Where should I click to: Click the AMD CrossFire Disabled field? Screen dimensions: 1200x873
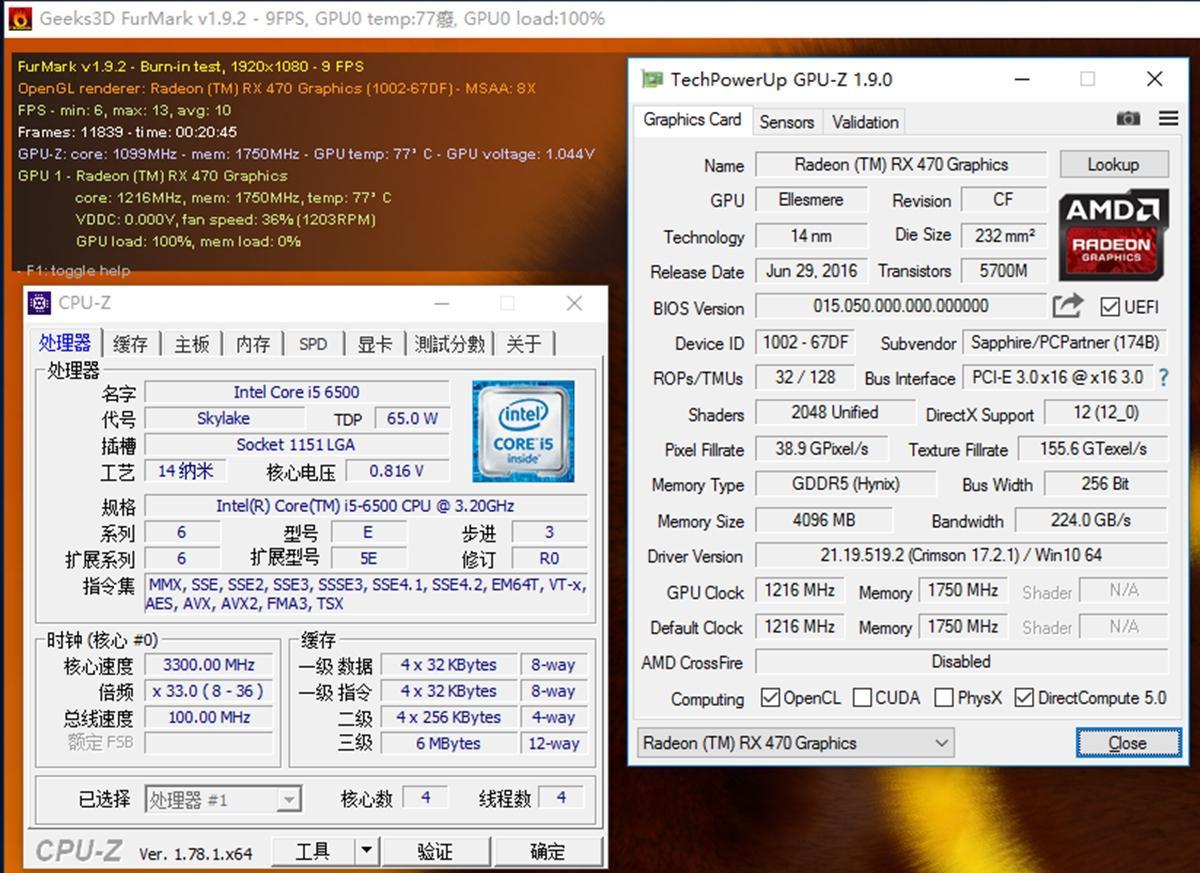pos(961,662)
